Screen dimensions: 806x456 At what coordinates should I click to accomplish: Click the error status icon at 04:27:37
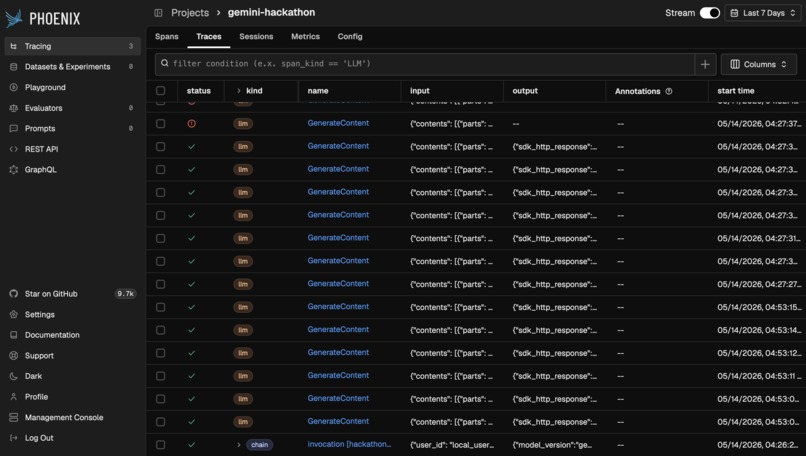point(192,123)
